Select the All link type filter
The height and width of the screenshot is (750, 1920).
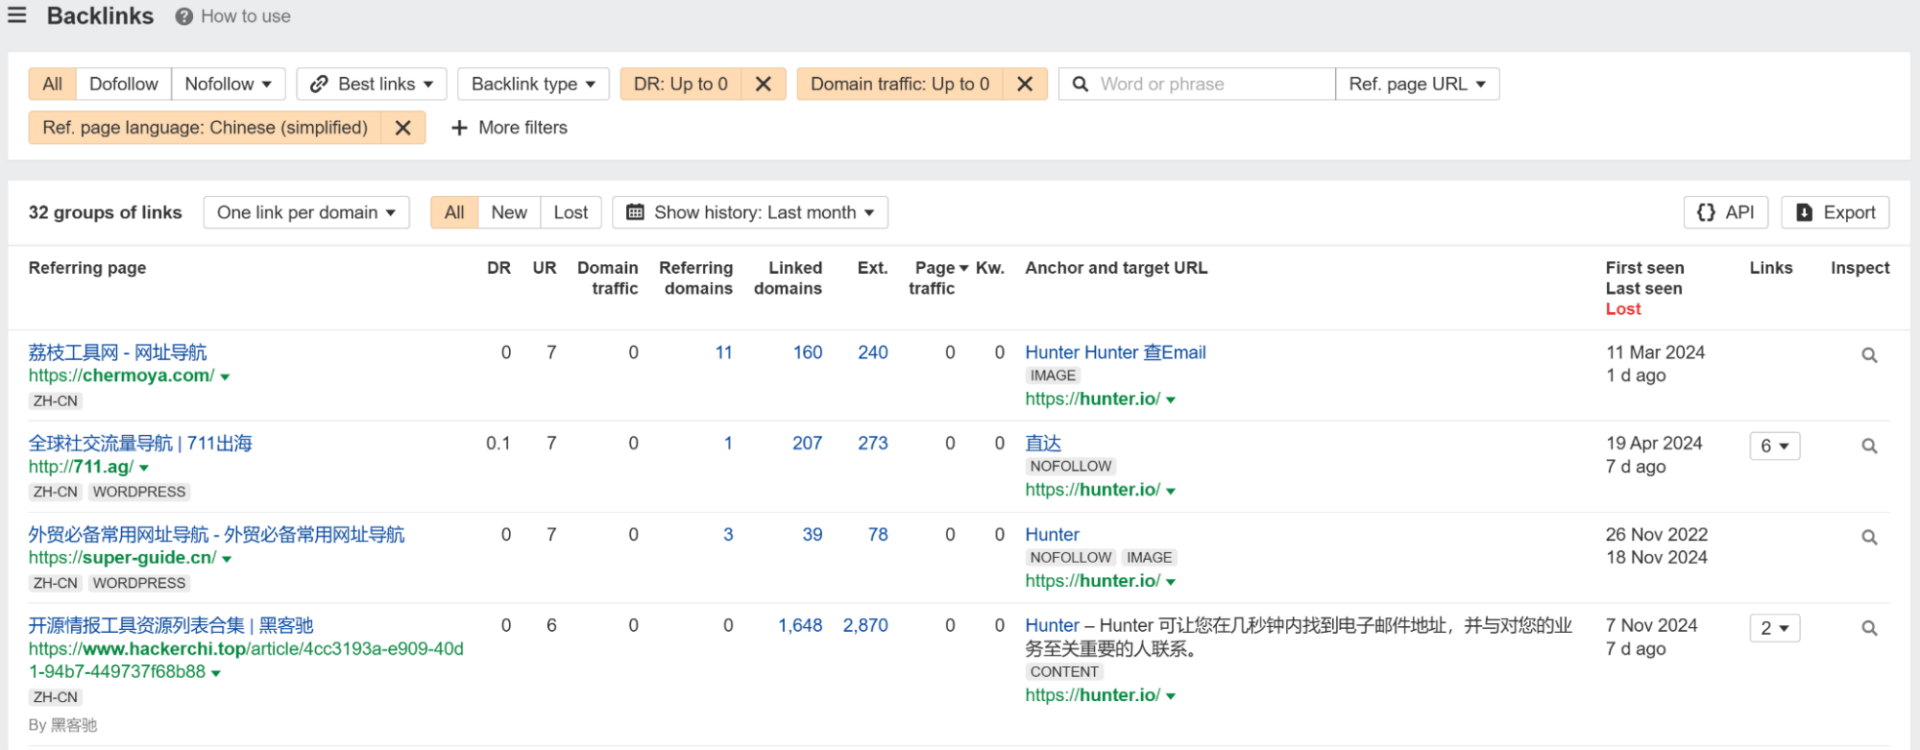coord(52,84)
